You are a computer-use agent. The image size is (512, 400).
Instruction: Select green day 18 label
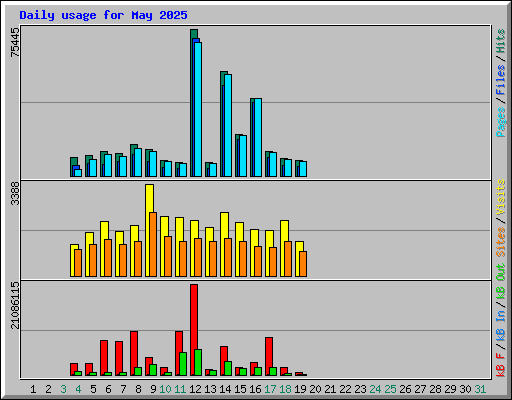285,389
